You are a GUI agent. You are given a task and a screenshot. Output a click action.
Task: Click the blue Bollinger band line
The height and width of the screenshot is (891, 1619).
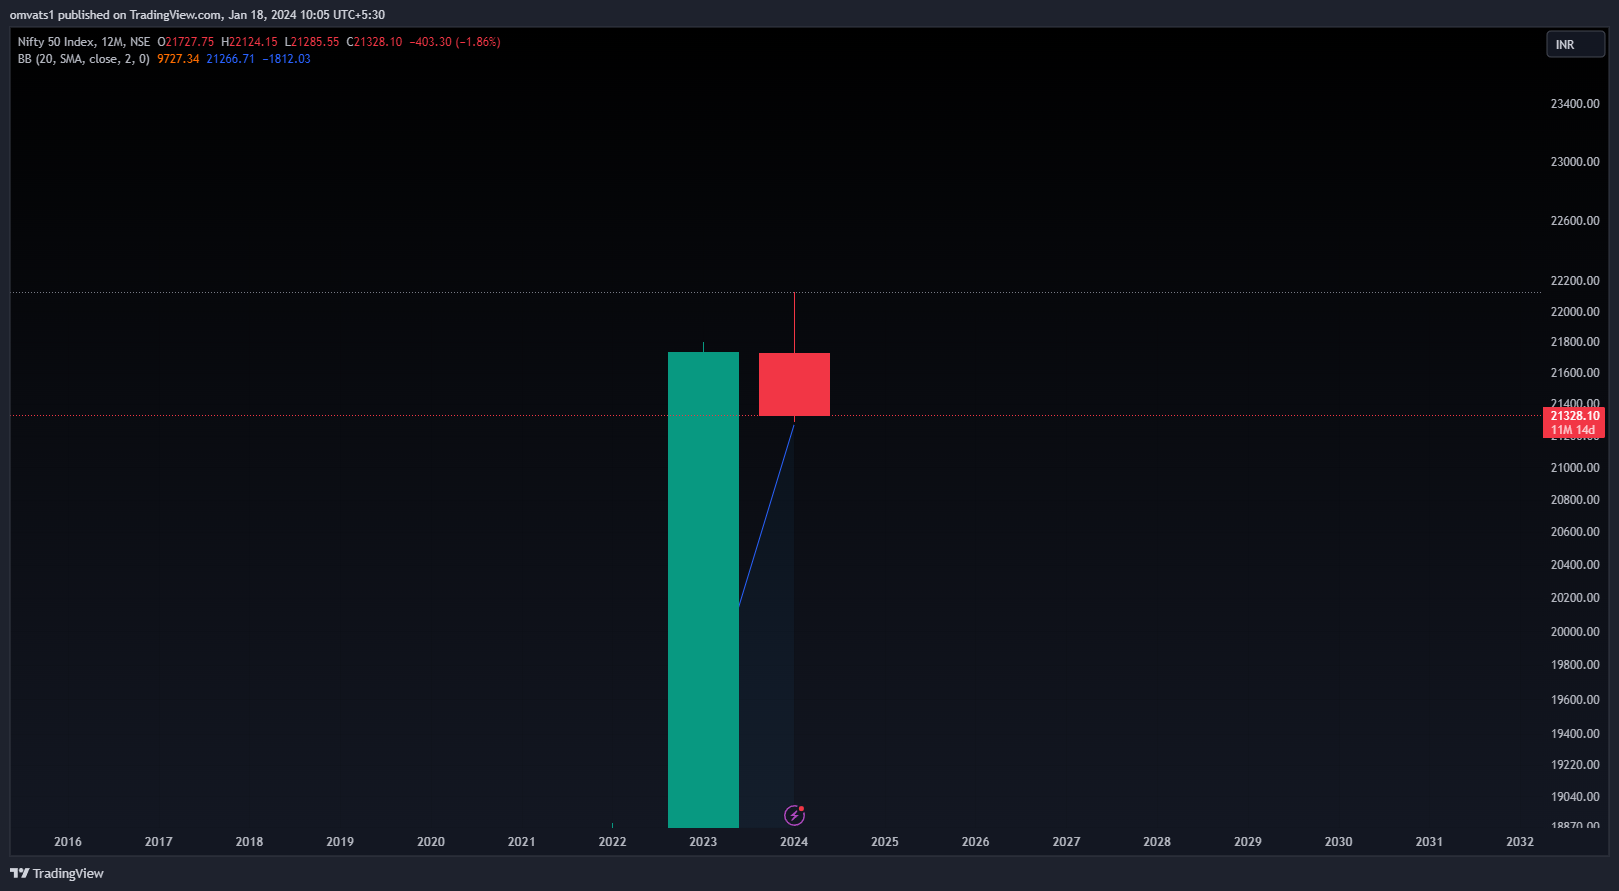point(766,515)
